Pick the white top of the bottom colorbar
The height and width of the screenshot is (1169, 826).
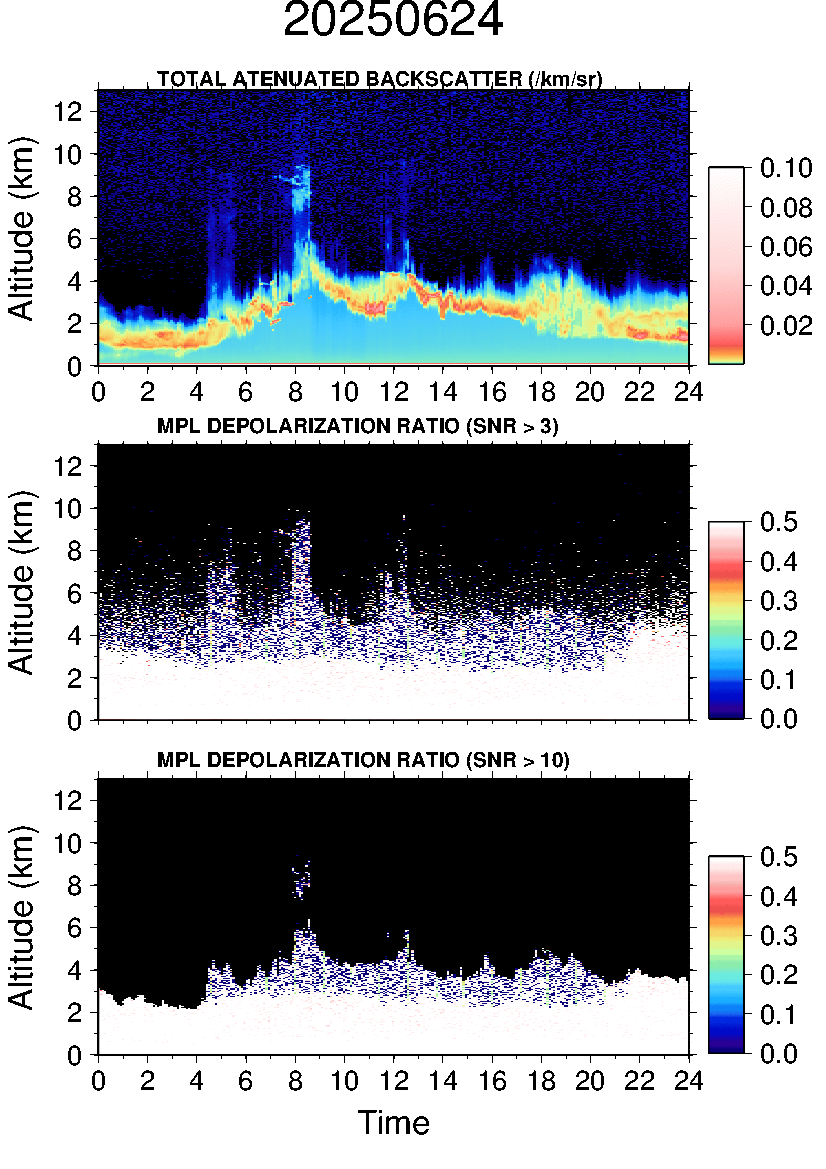click(726, 865)
